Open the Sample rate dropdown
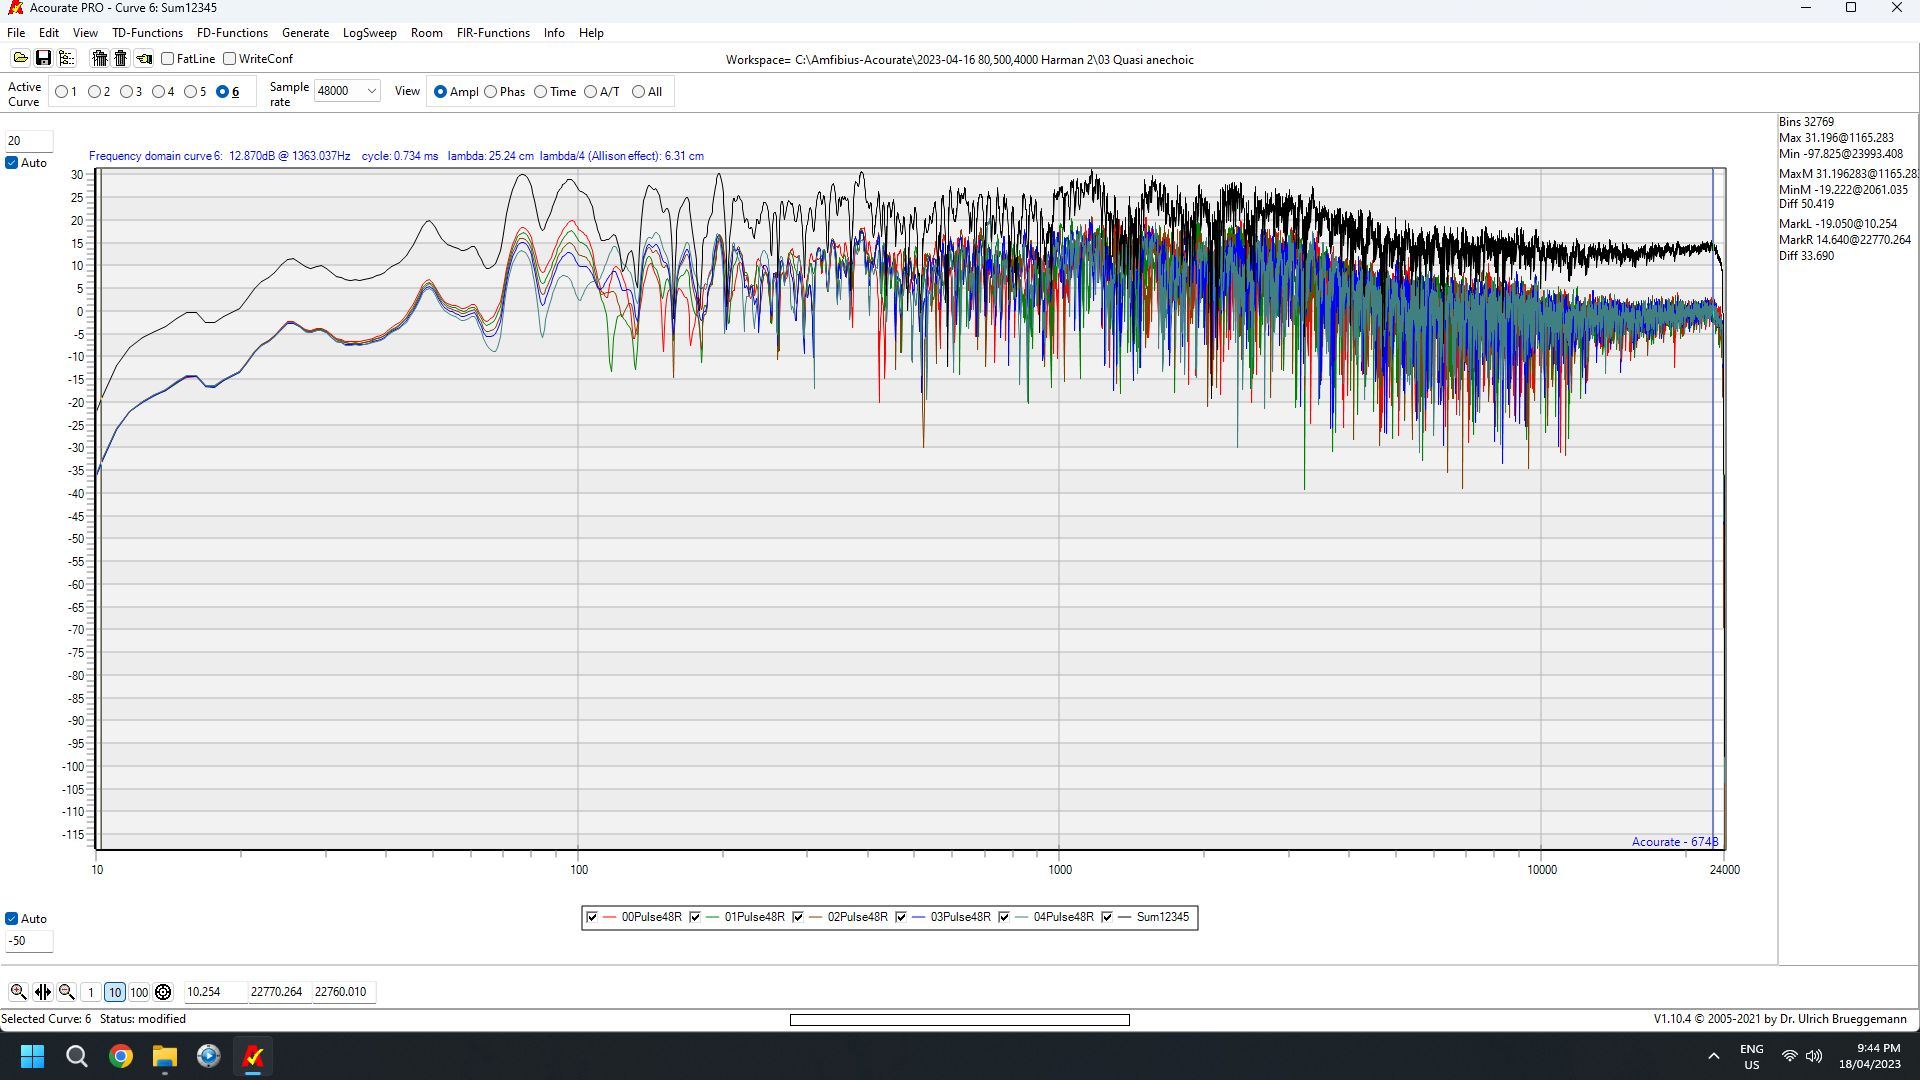The height and width of the screenshot is (1080, 1920). (371, 90)
